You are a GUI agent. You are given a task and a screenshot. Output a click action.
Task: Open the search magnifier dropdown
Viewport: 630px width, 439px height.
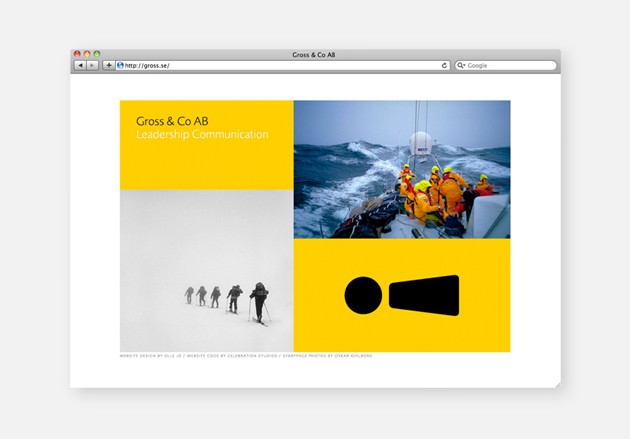461,65
